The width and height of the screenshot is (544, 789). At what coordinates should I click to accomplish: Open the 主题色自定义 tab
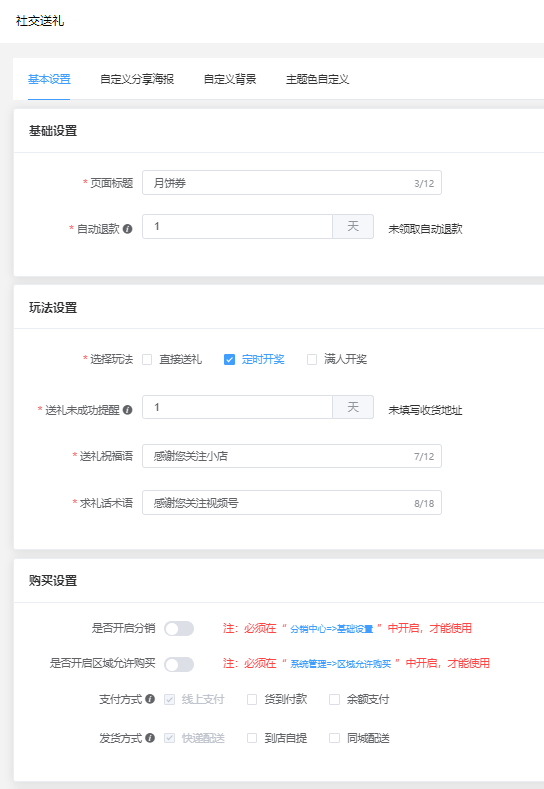coord(318,79)
